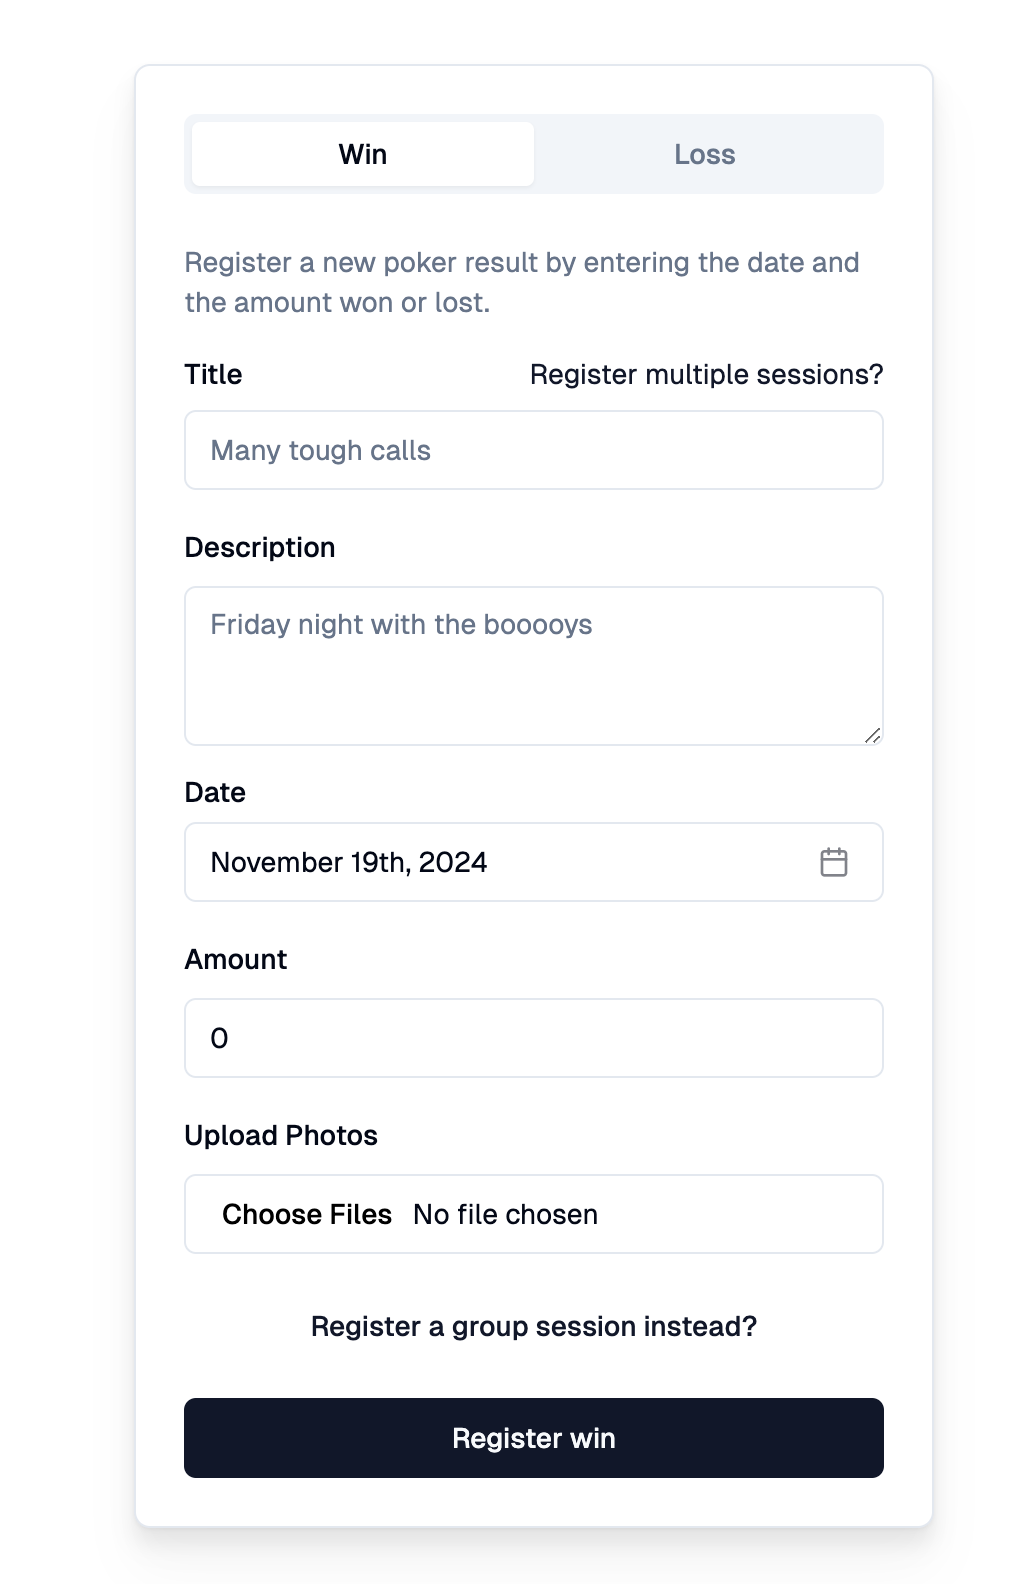Click the No file chosen text
The width and height of the screenshot is (1010, 1584).
coord(506,1214)
